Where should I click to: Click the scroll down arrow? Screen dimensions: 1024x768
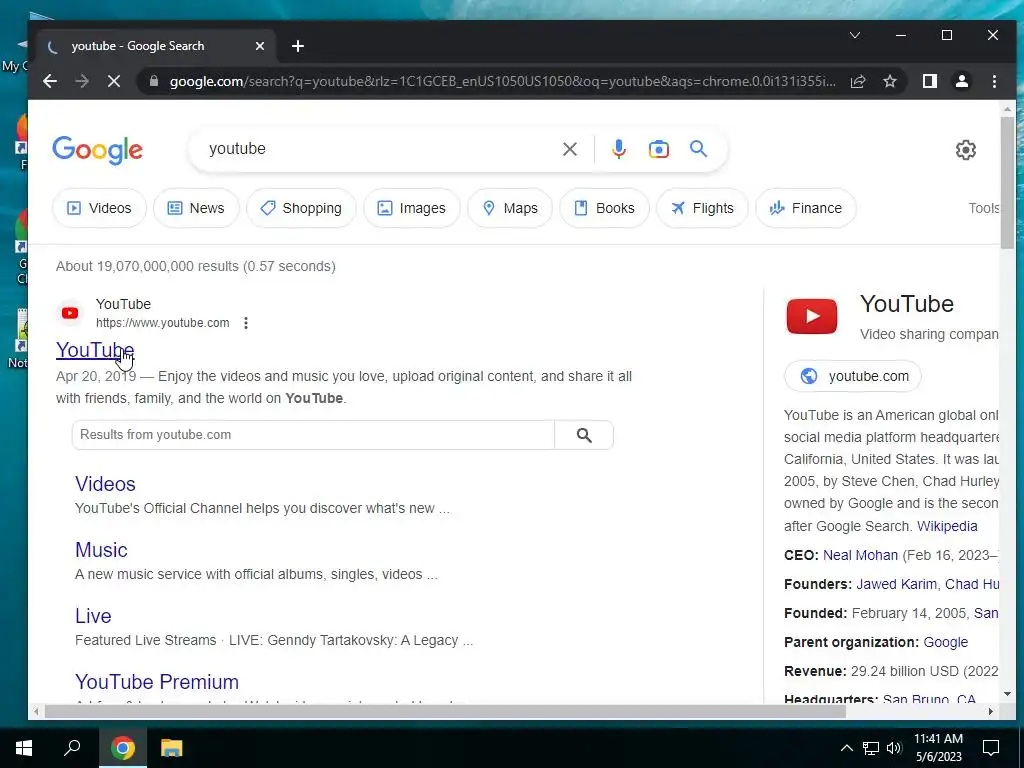pyautogui.click(x=1007, y=694)
